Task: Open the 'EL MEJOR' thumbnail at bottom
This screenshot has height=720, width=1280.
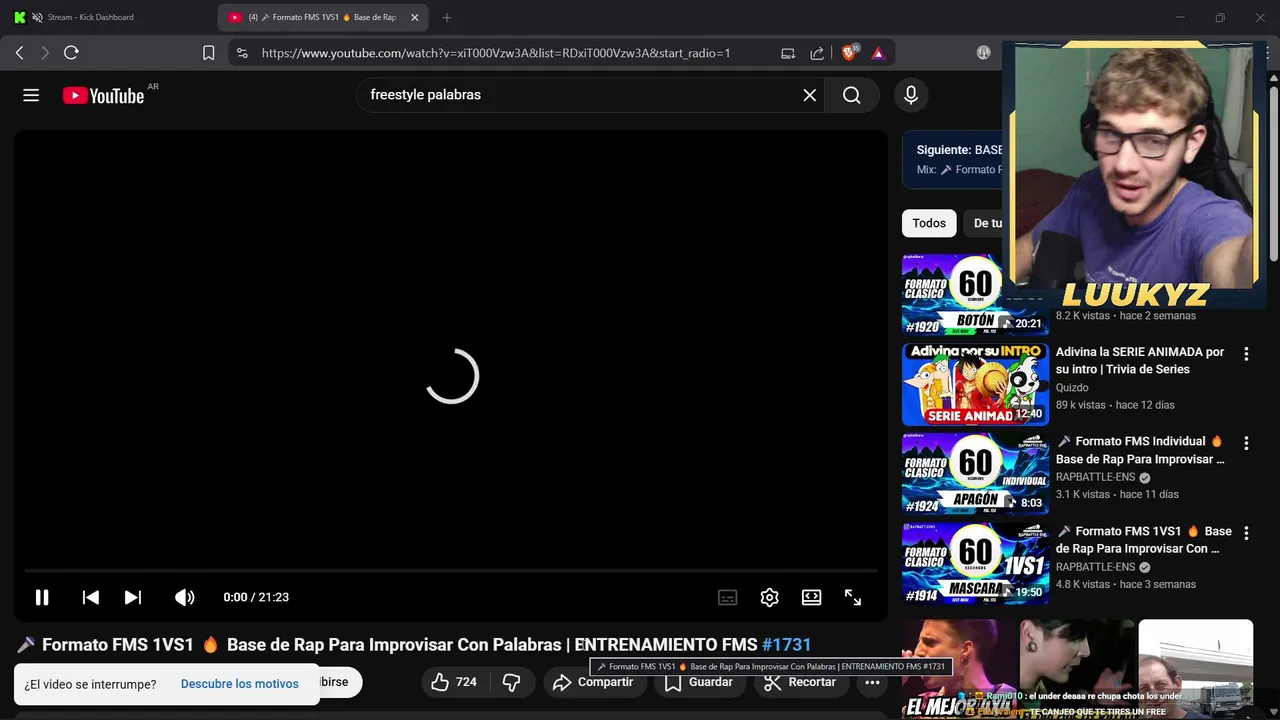Action: click(957, 669)
